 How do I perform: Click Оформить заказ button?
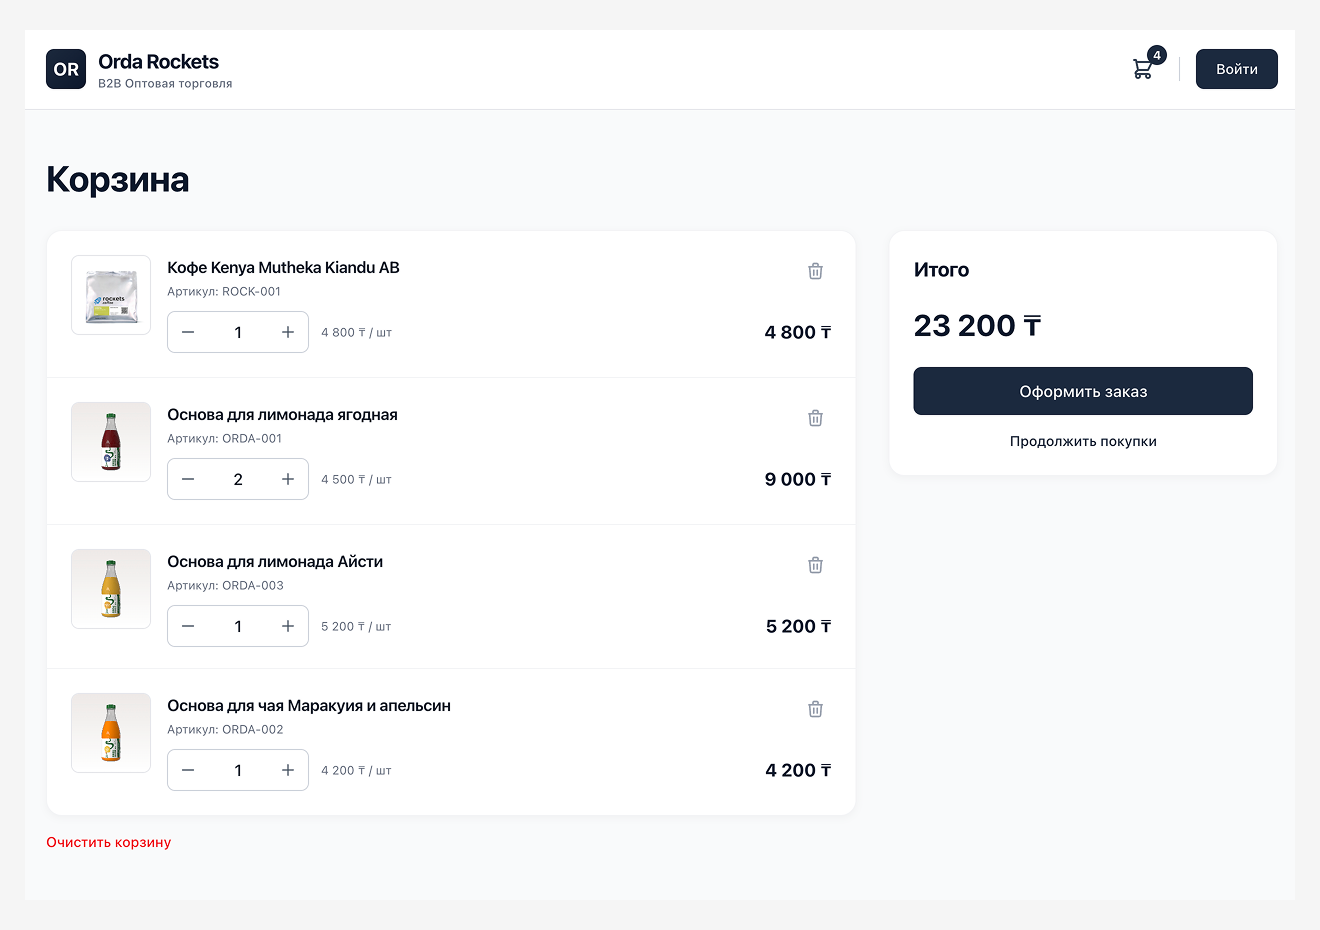click(1082, 391)
